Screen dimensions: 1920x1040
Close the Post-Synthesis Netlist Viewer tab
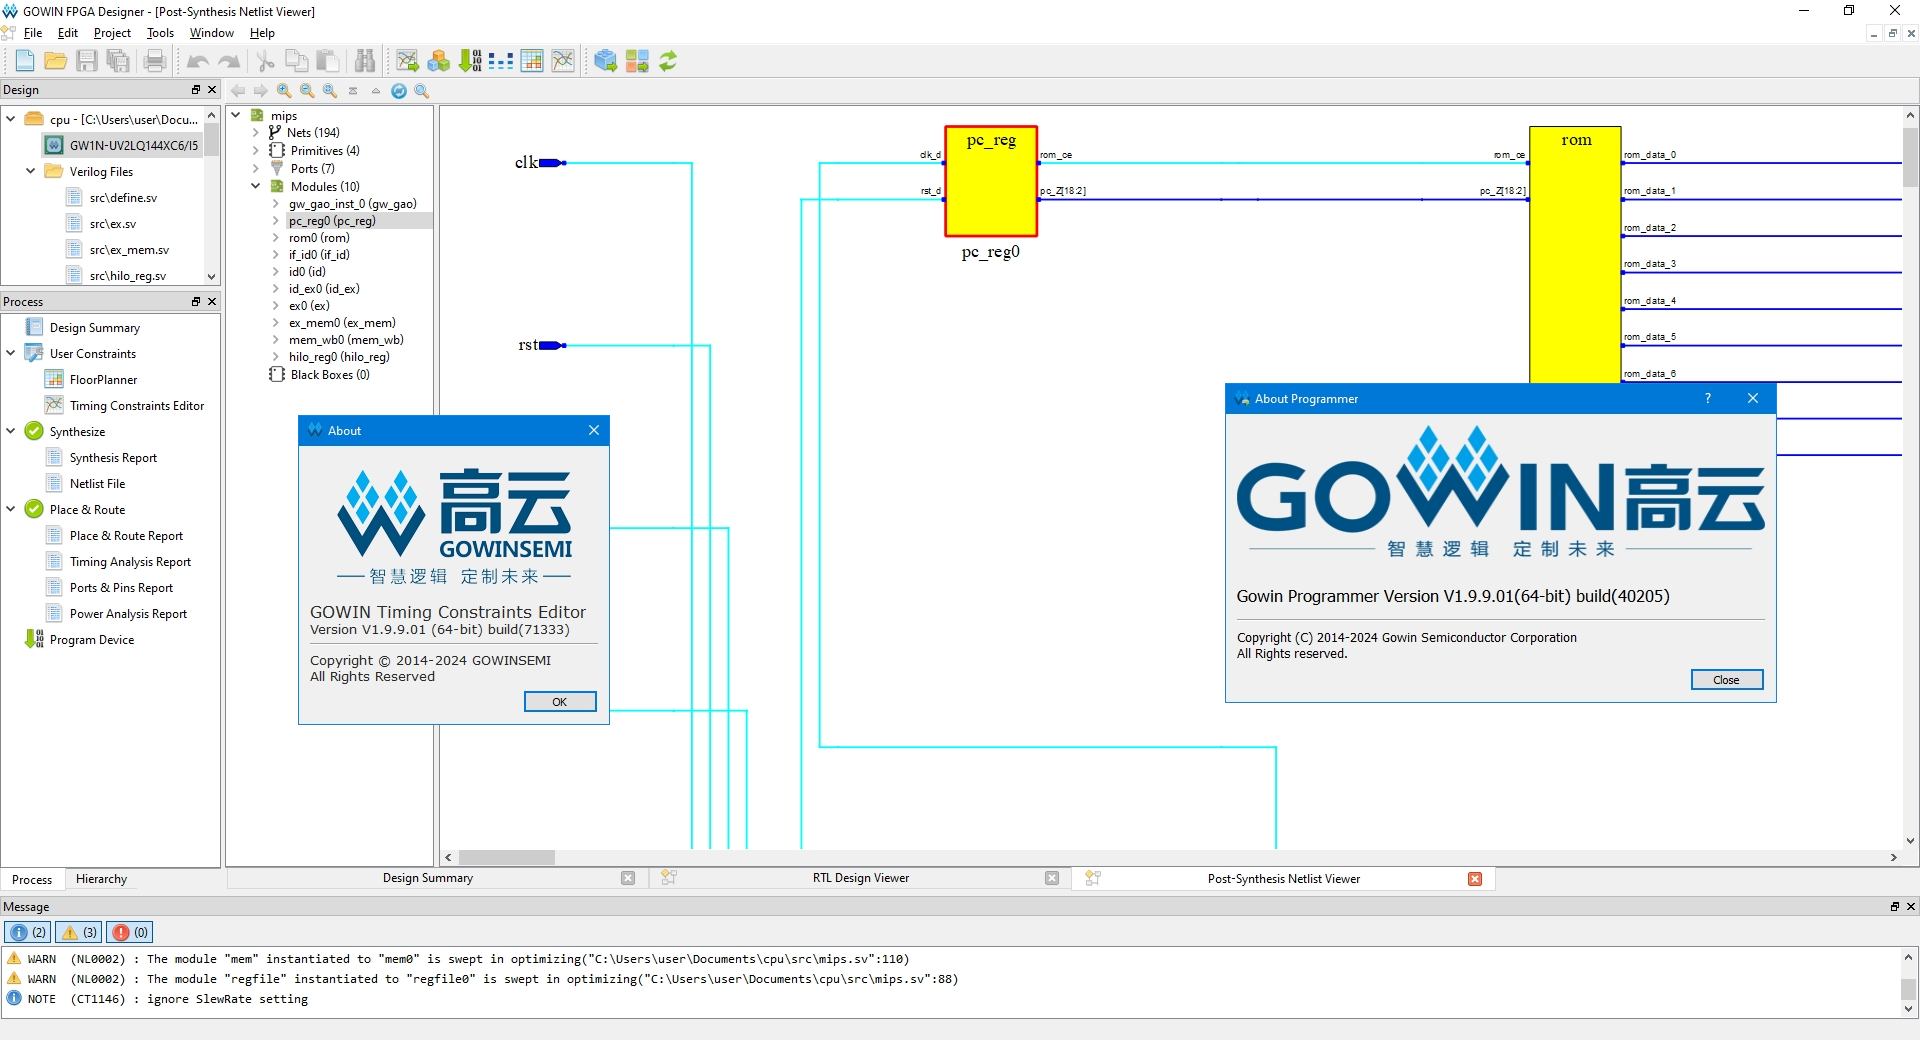[1475, 879]
